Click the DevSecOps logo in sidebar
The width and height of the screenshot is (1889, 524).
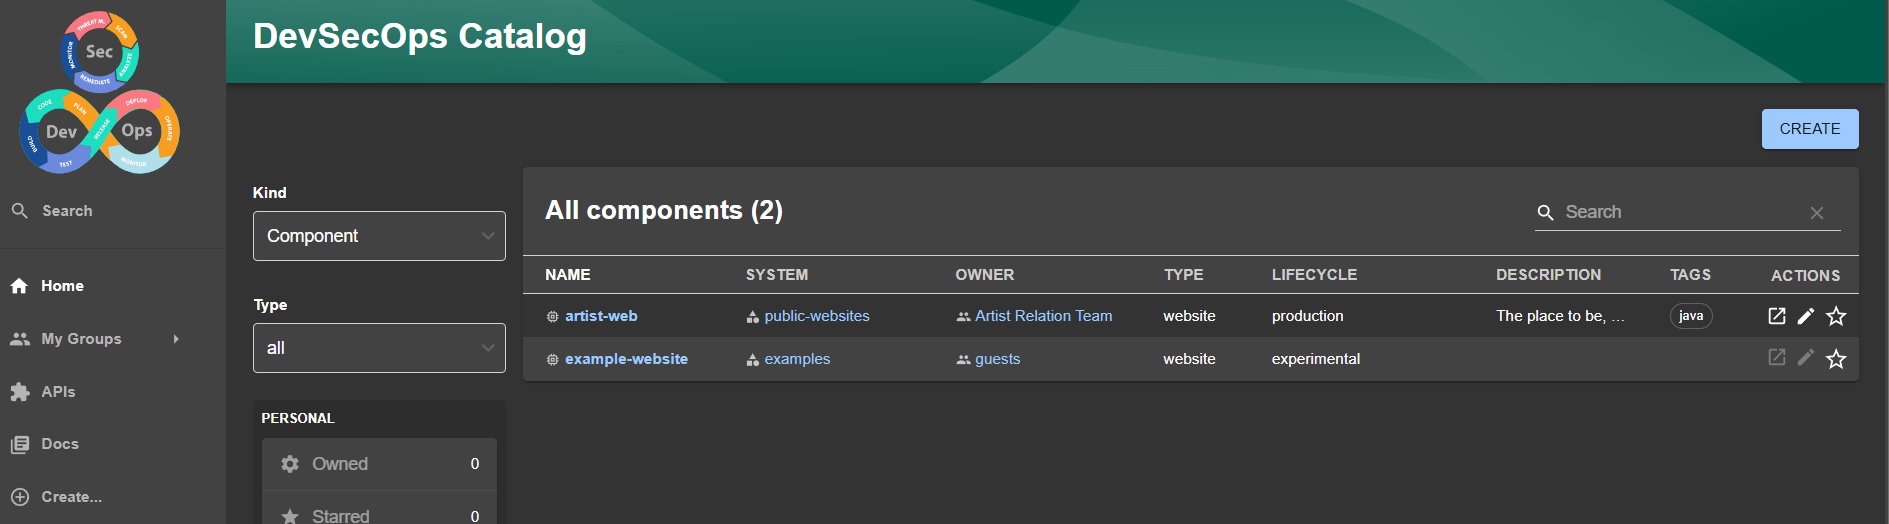(x=99, y=93)
